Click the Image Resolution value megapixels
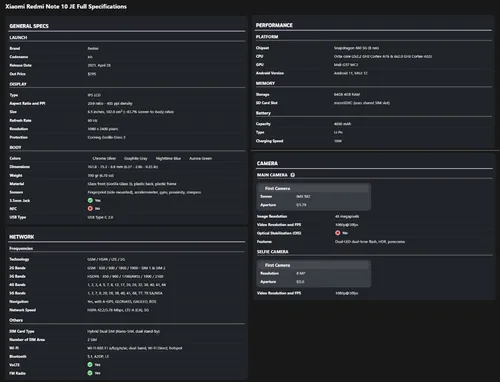The width and height of the screenshot is (500, 382). click(x=347, y=216)
